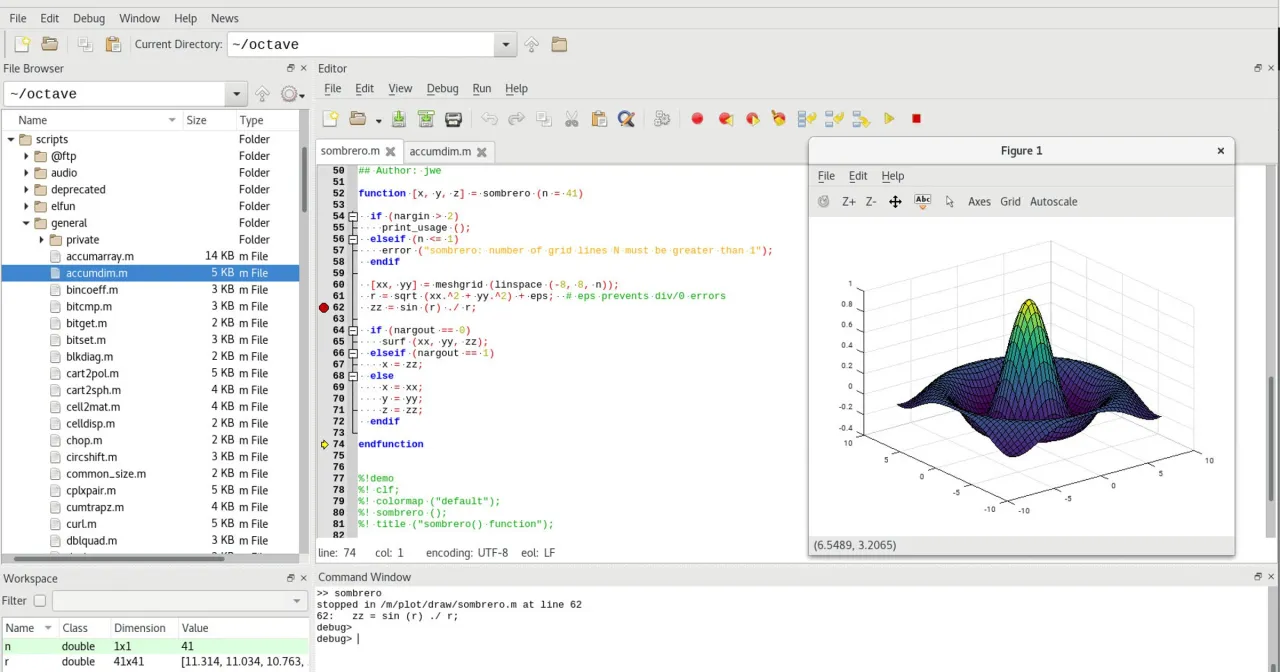Select bitcmp.m in the file browser
The image size is (1280, 672).
tap(89, 307)
